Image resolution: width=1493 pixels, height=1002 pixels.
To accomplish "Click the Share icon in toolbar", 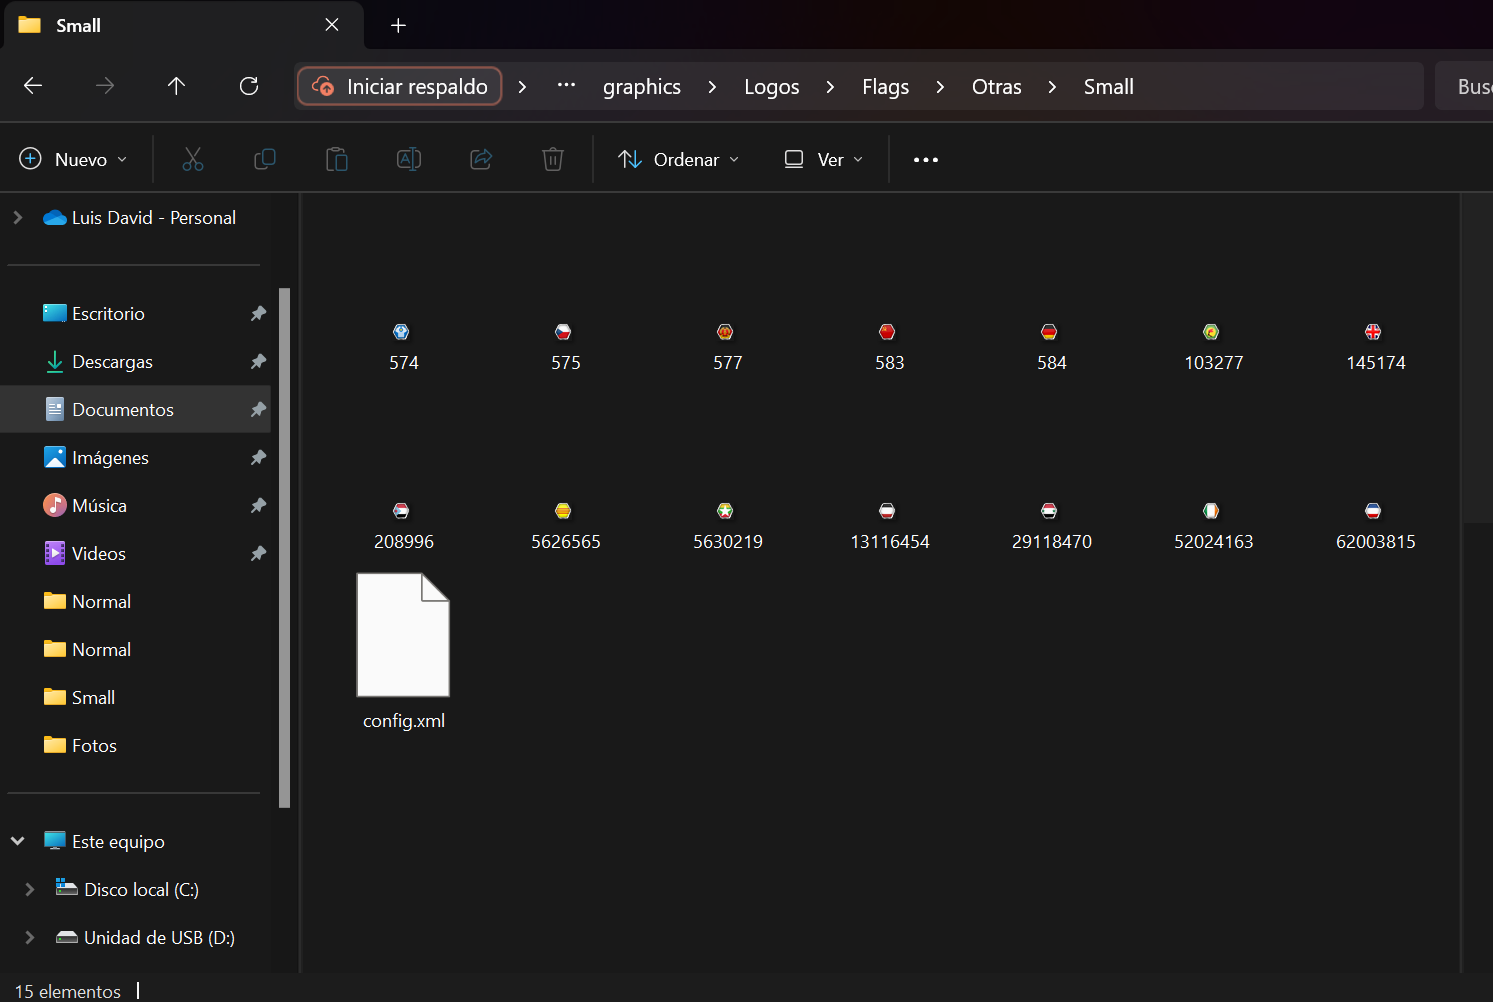I will click(x=481, y=159).
